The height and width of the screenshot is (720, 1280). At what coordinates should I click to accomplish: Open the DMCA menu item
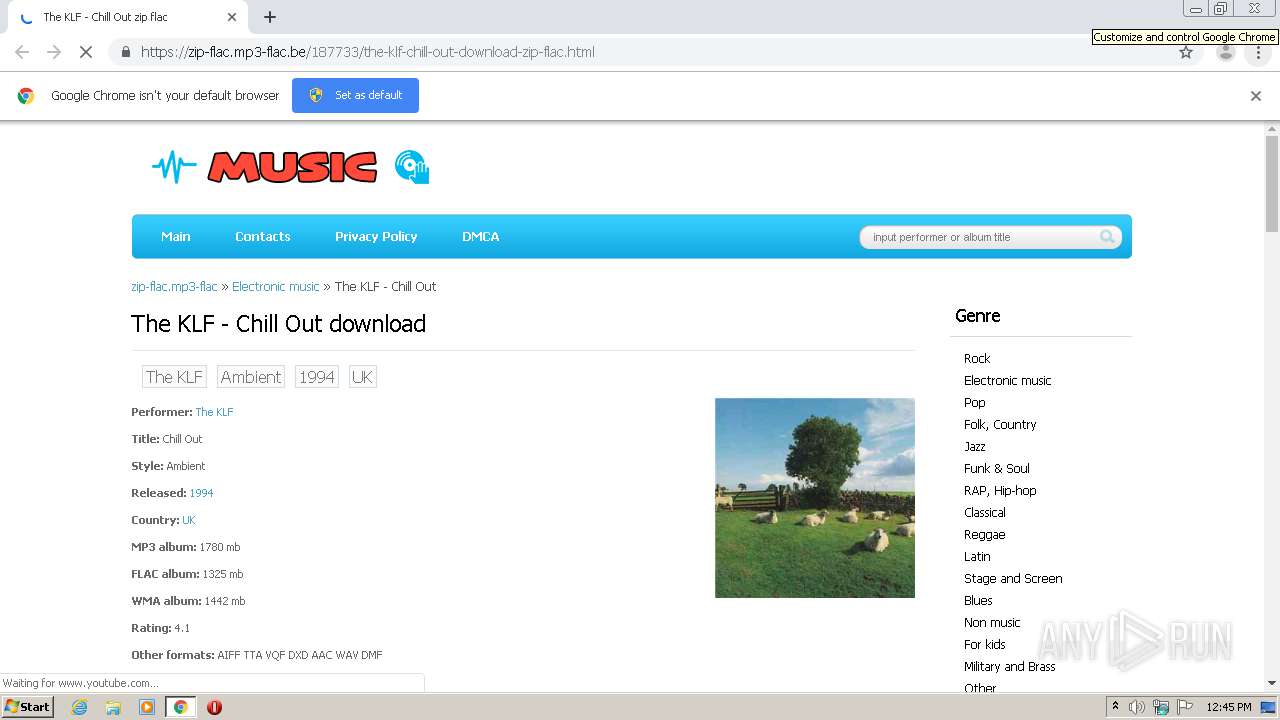point(481,236)
